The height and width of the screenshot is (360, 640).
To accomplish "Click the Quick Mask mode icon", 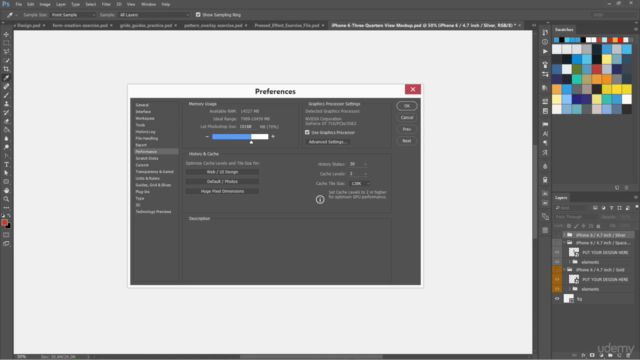I will point(6,235).
